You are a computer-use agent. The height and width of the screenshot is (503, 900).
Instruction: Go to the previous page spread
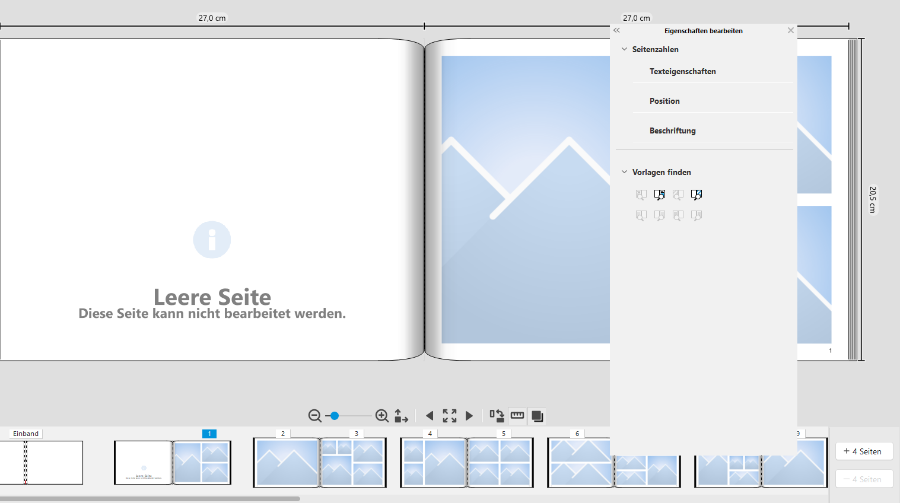click(429, 415)
